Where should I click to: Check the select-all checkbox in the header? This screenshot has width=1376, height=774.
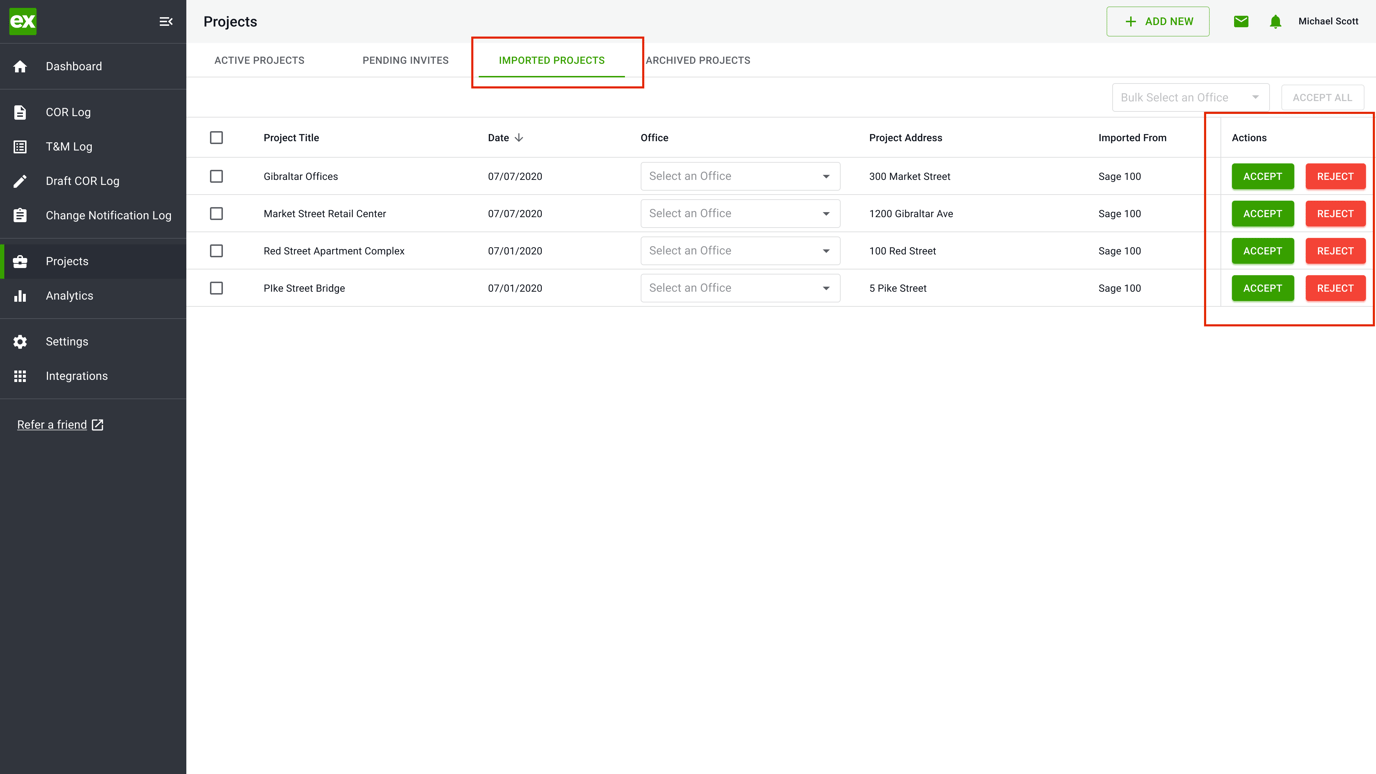pos(216,137)
